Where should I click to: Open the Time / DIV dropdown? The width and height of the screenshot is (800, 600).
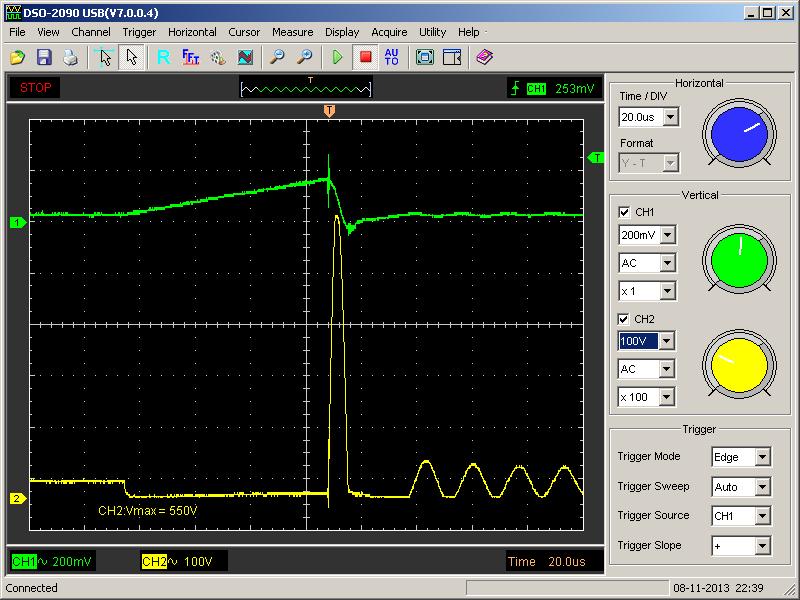[x=671, y=117]
